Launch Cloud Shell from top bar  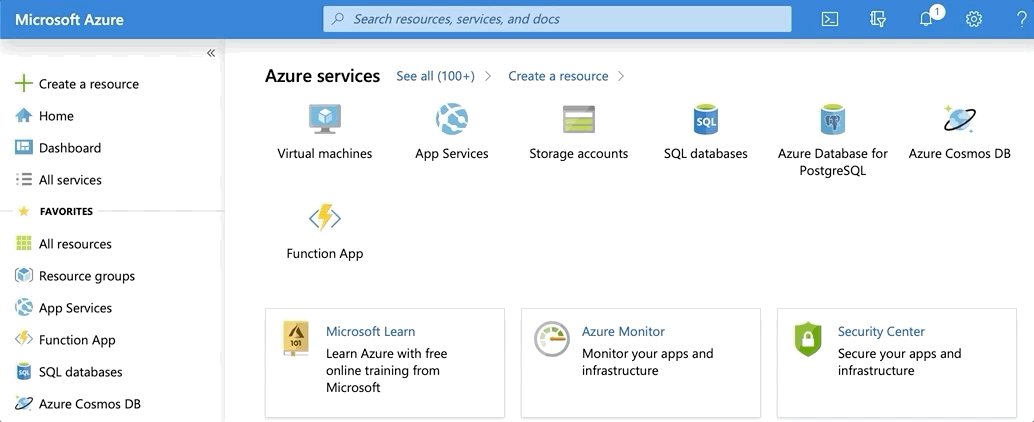pos(829,19)
